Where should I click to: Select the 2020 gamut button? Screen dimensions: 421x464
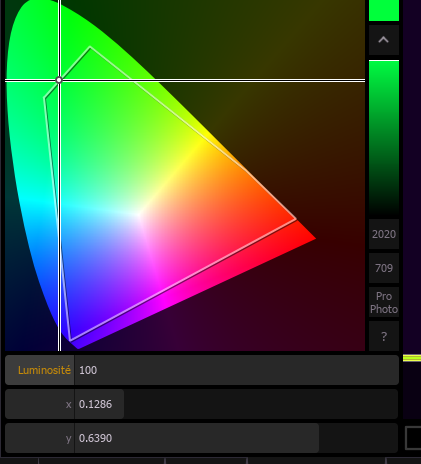[x=384, y=234]
